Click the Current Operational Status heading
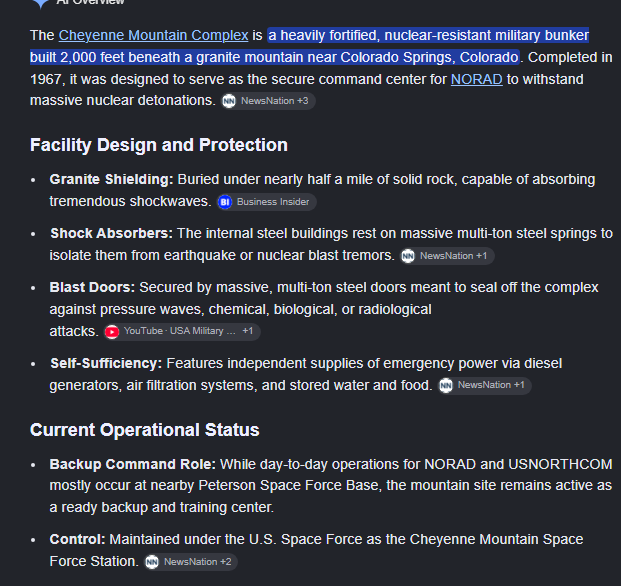 coord(145,430)
